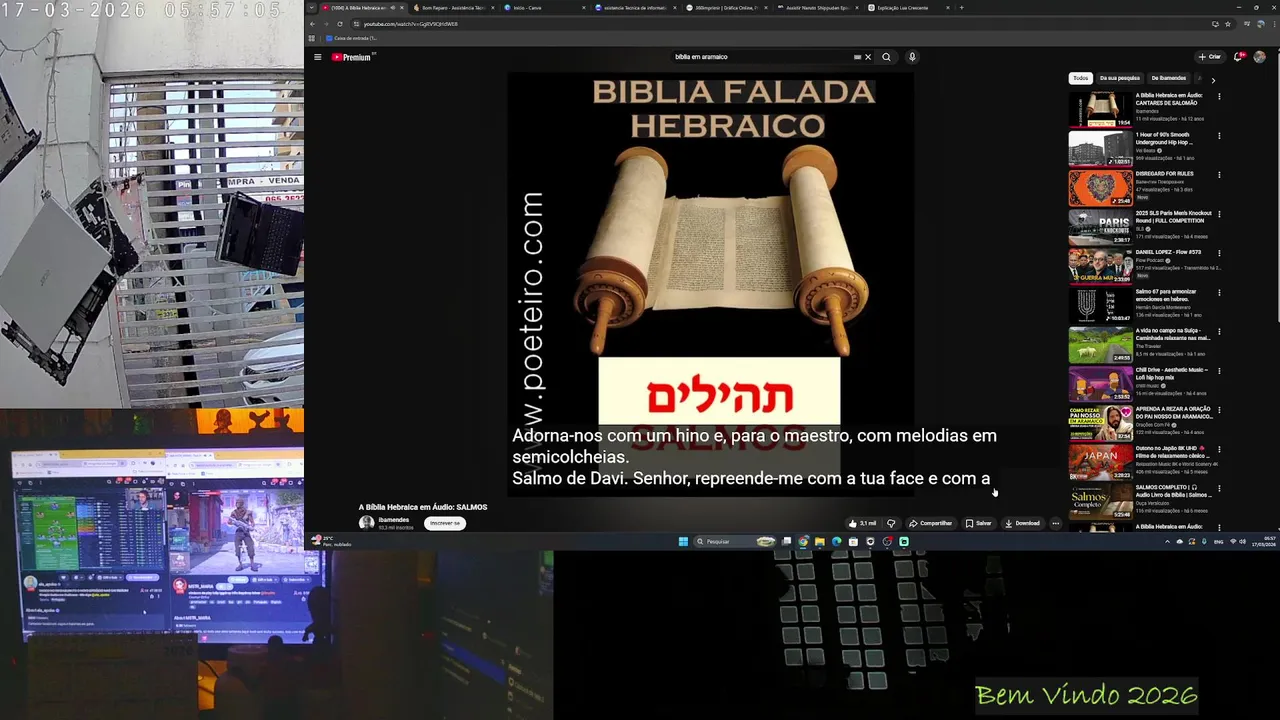Open 'Chill Drive - Aesthetic Music' lofi video
1280x720 pixels.
[x=1100, y=383]
